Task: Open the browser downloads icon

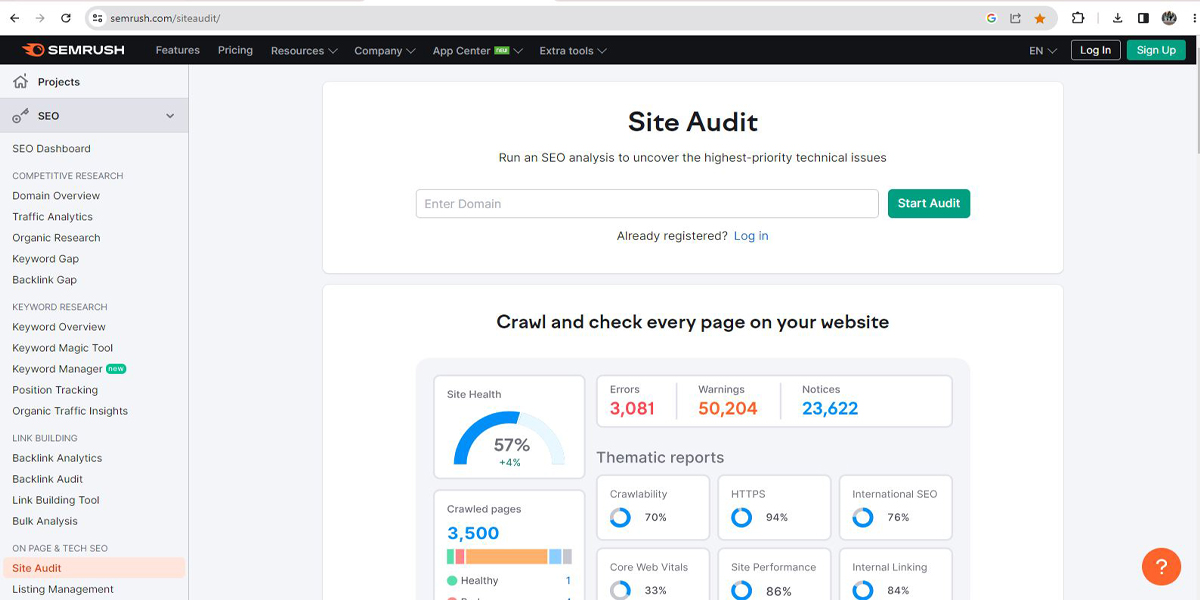Action: [x=1118, y=18]
